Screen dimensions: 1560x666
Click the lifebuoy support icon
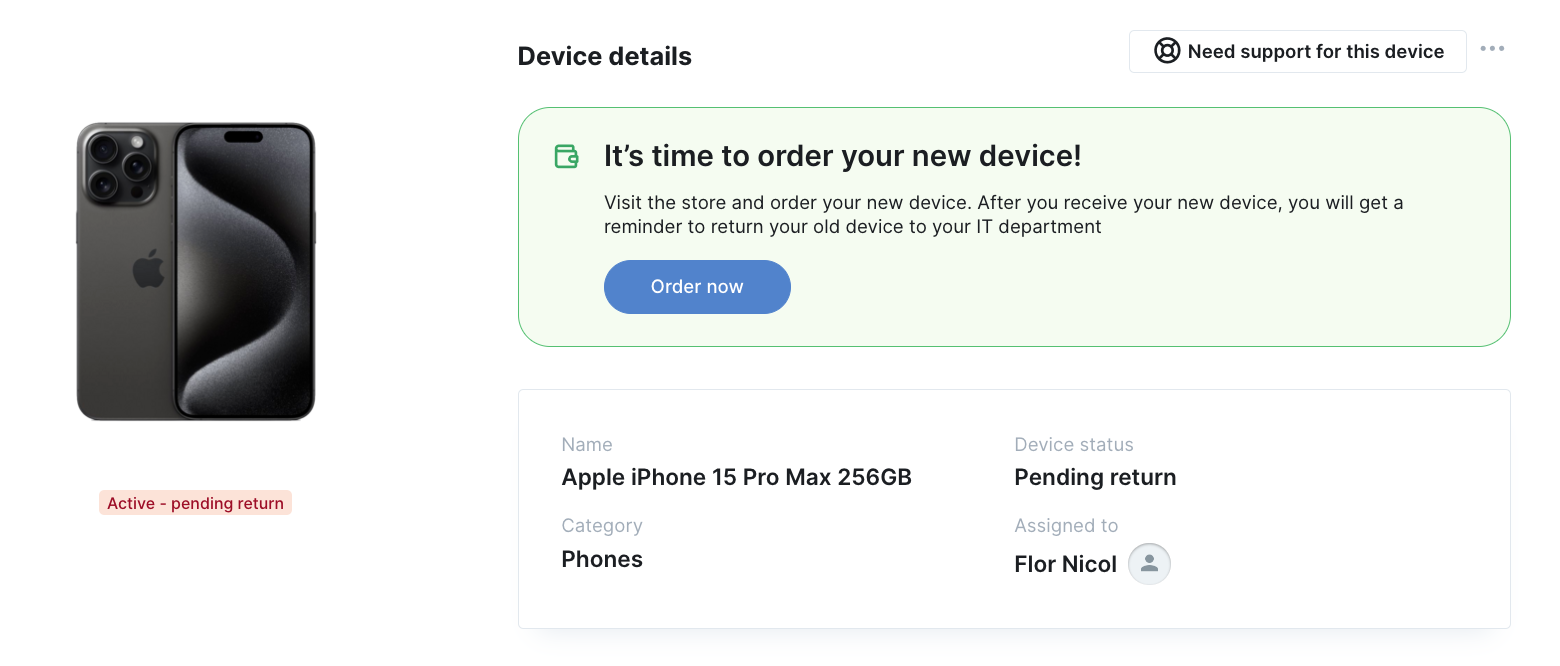(1167, 51)
